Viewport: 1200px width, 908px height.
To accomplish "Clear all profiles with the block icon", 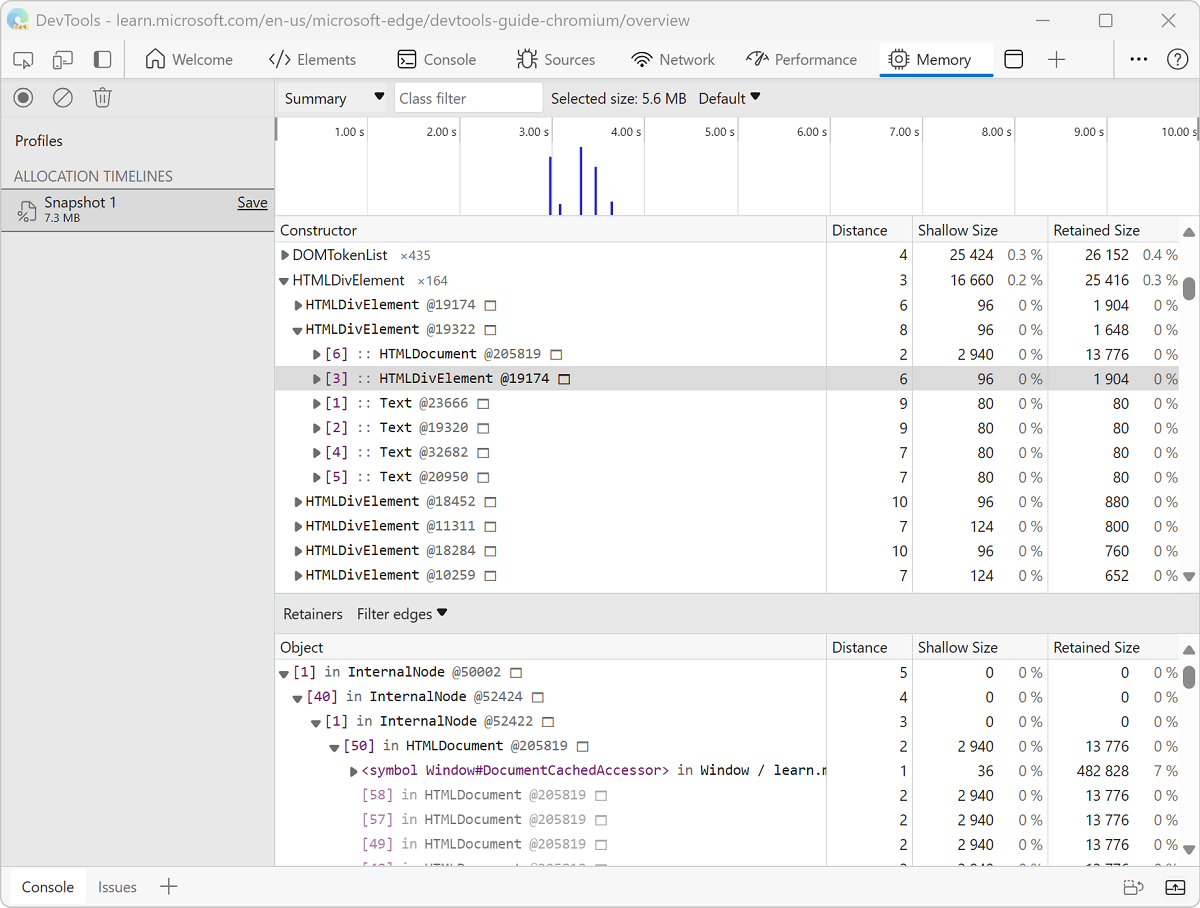I will click(62, 97).
